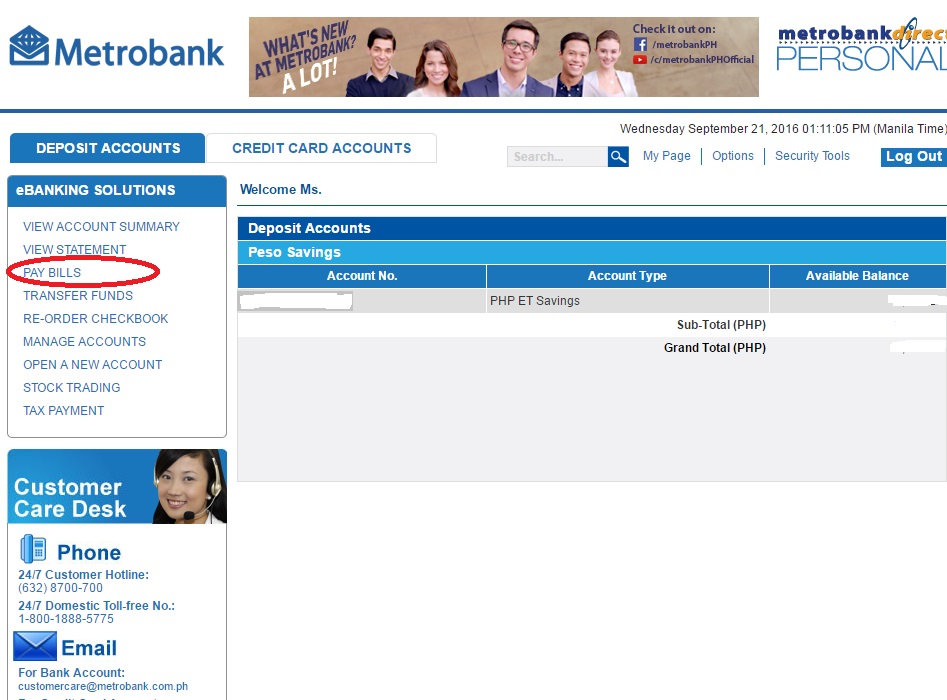Screen dimensions: 947x700
Task: Focus the Search input field
Action: (x=557, y=156)
